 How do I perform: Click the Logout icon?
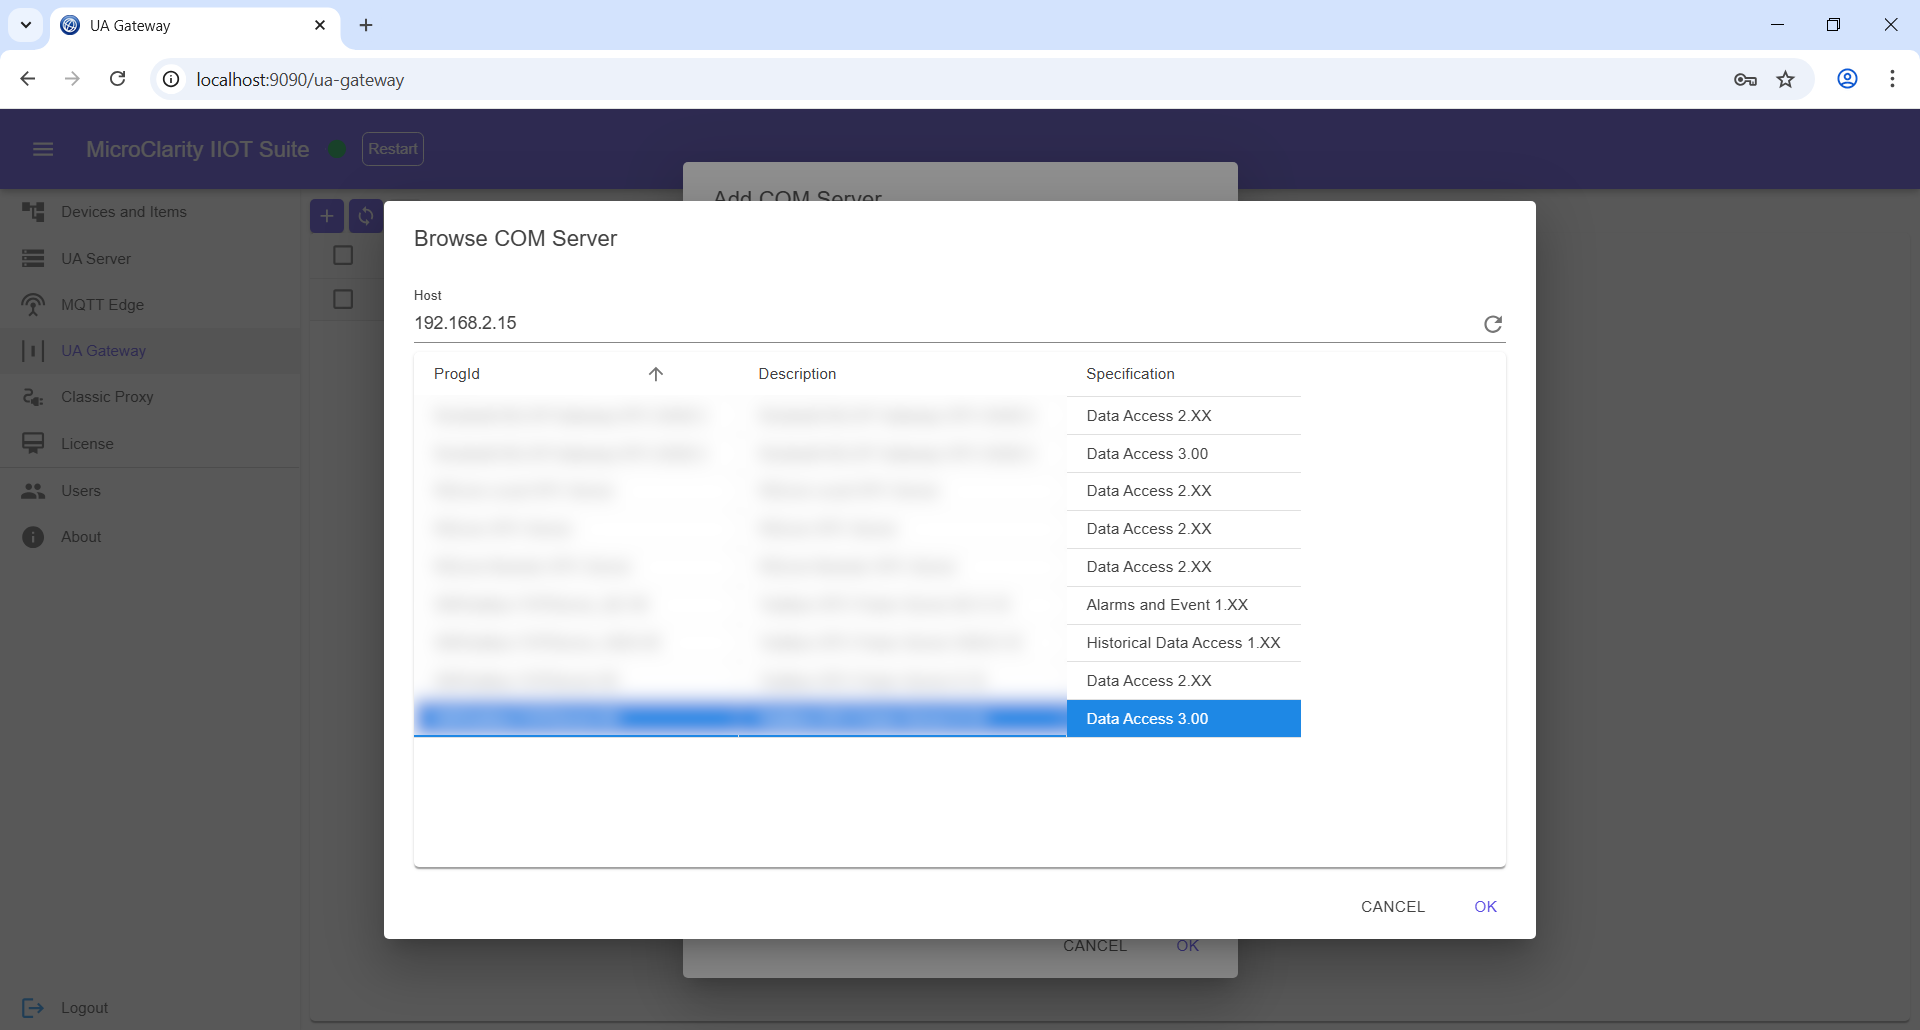click(x=33, y=1007)
